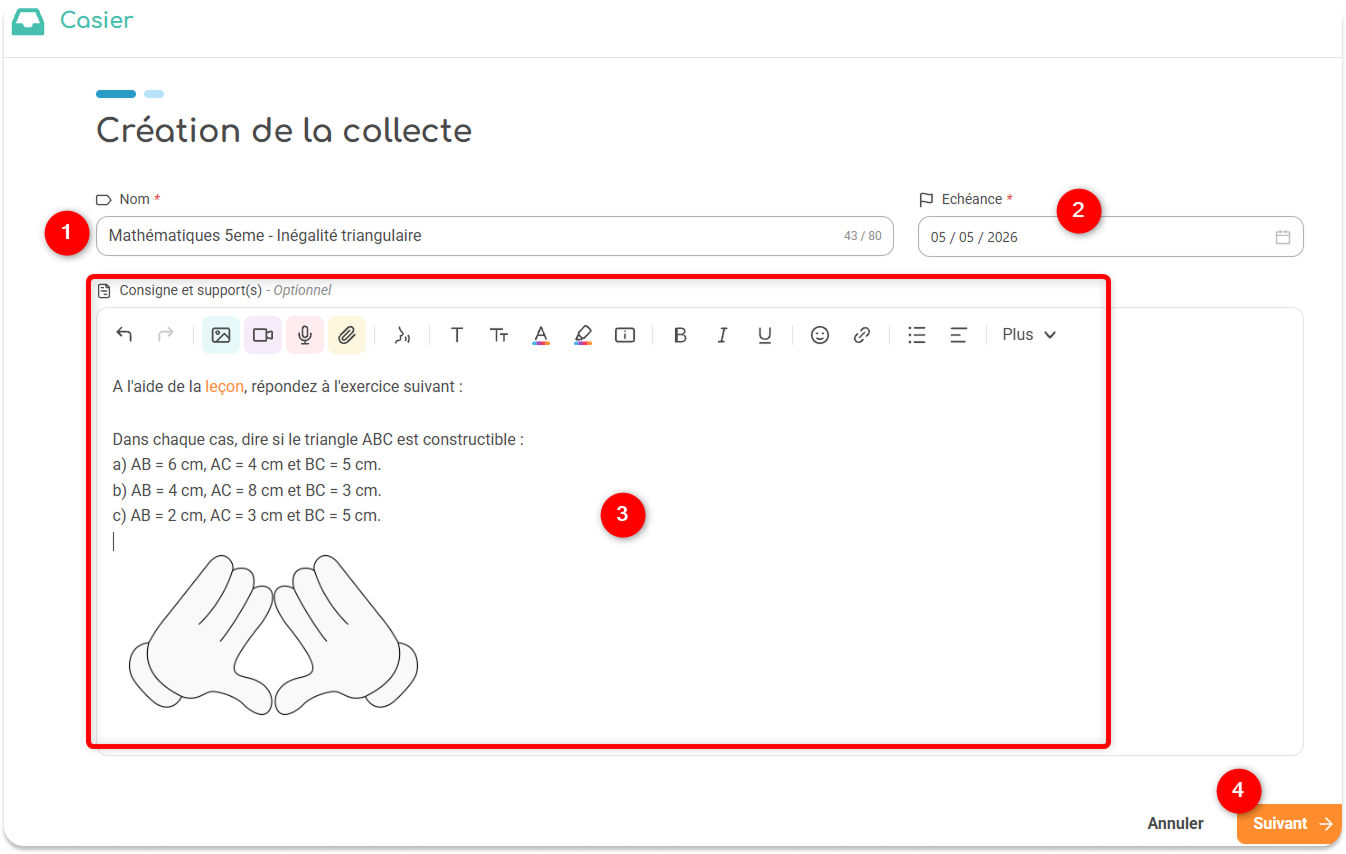Click the 'Création de la collecte' heading

click(x=284, y=130)
